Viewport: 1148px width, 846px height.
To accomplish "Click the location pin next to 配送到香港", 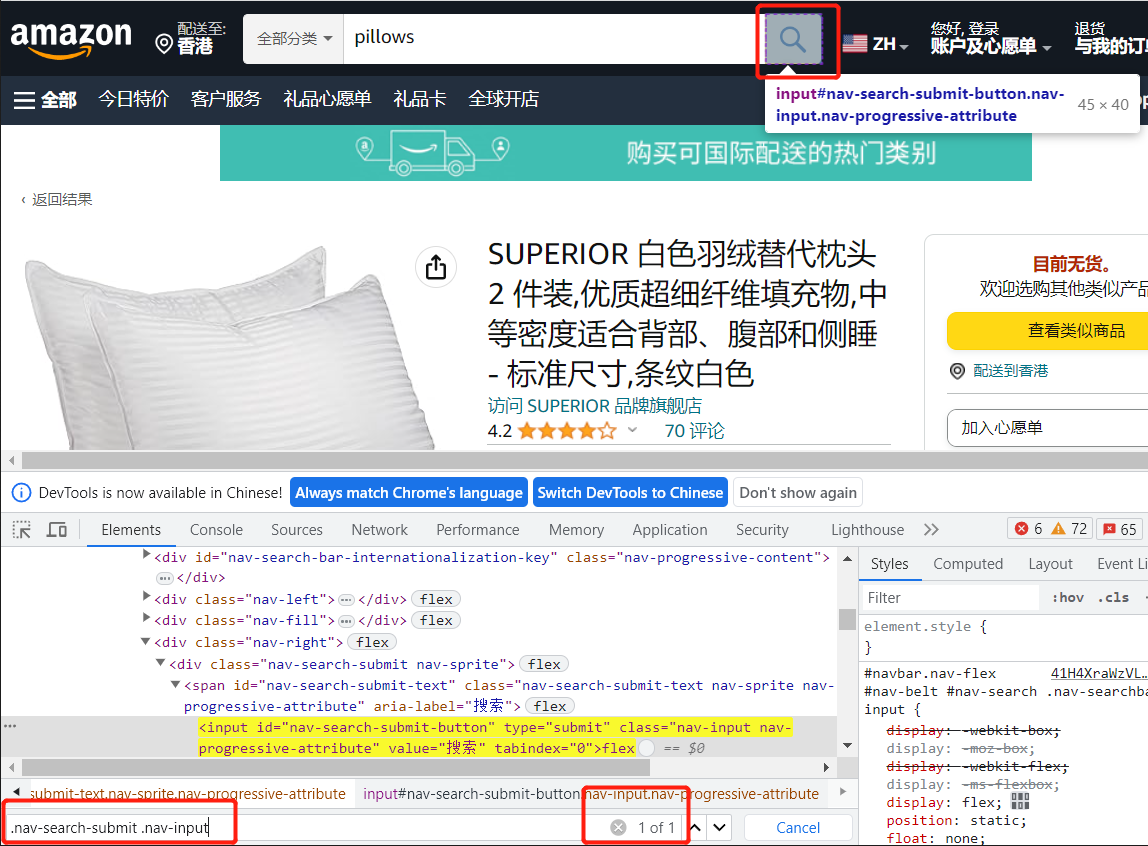I will point(957,371).
